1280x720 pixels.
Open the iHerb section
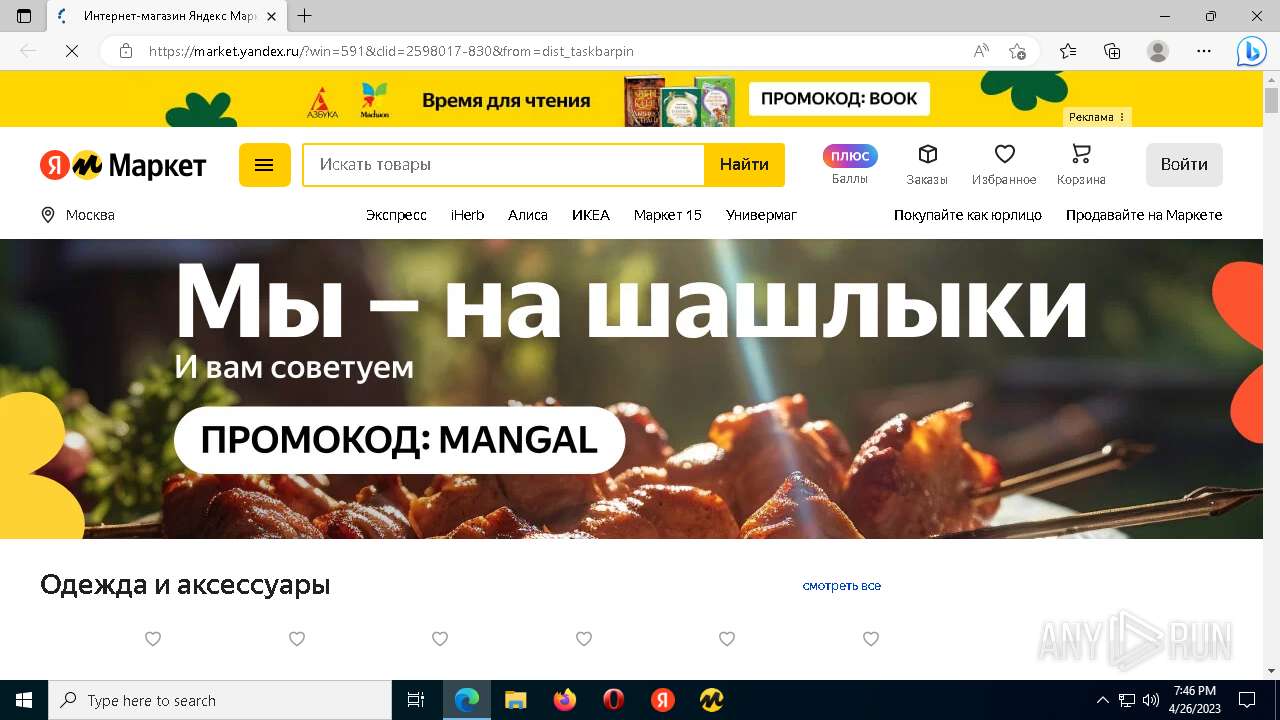(x=467, y=215)
